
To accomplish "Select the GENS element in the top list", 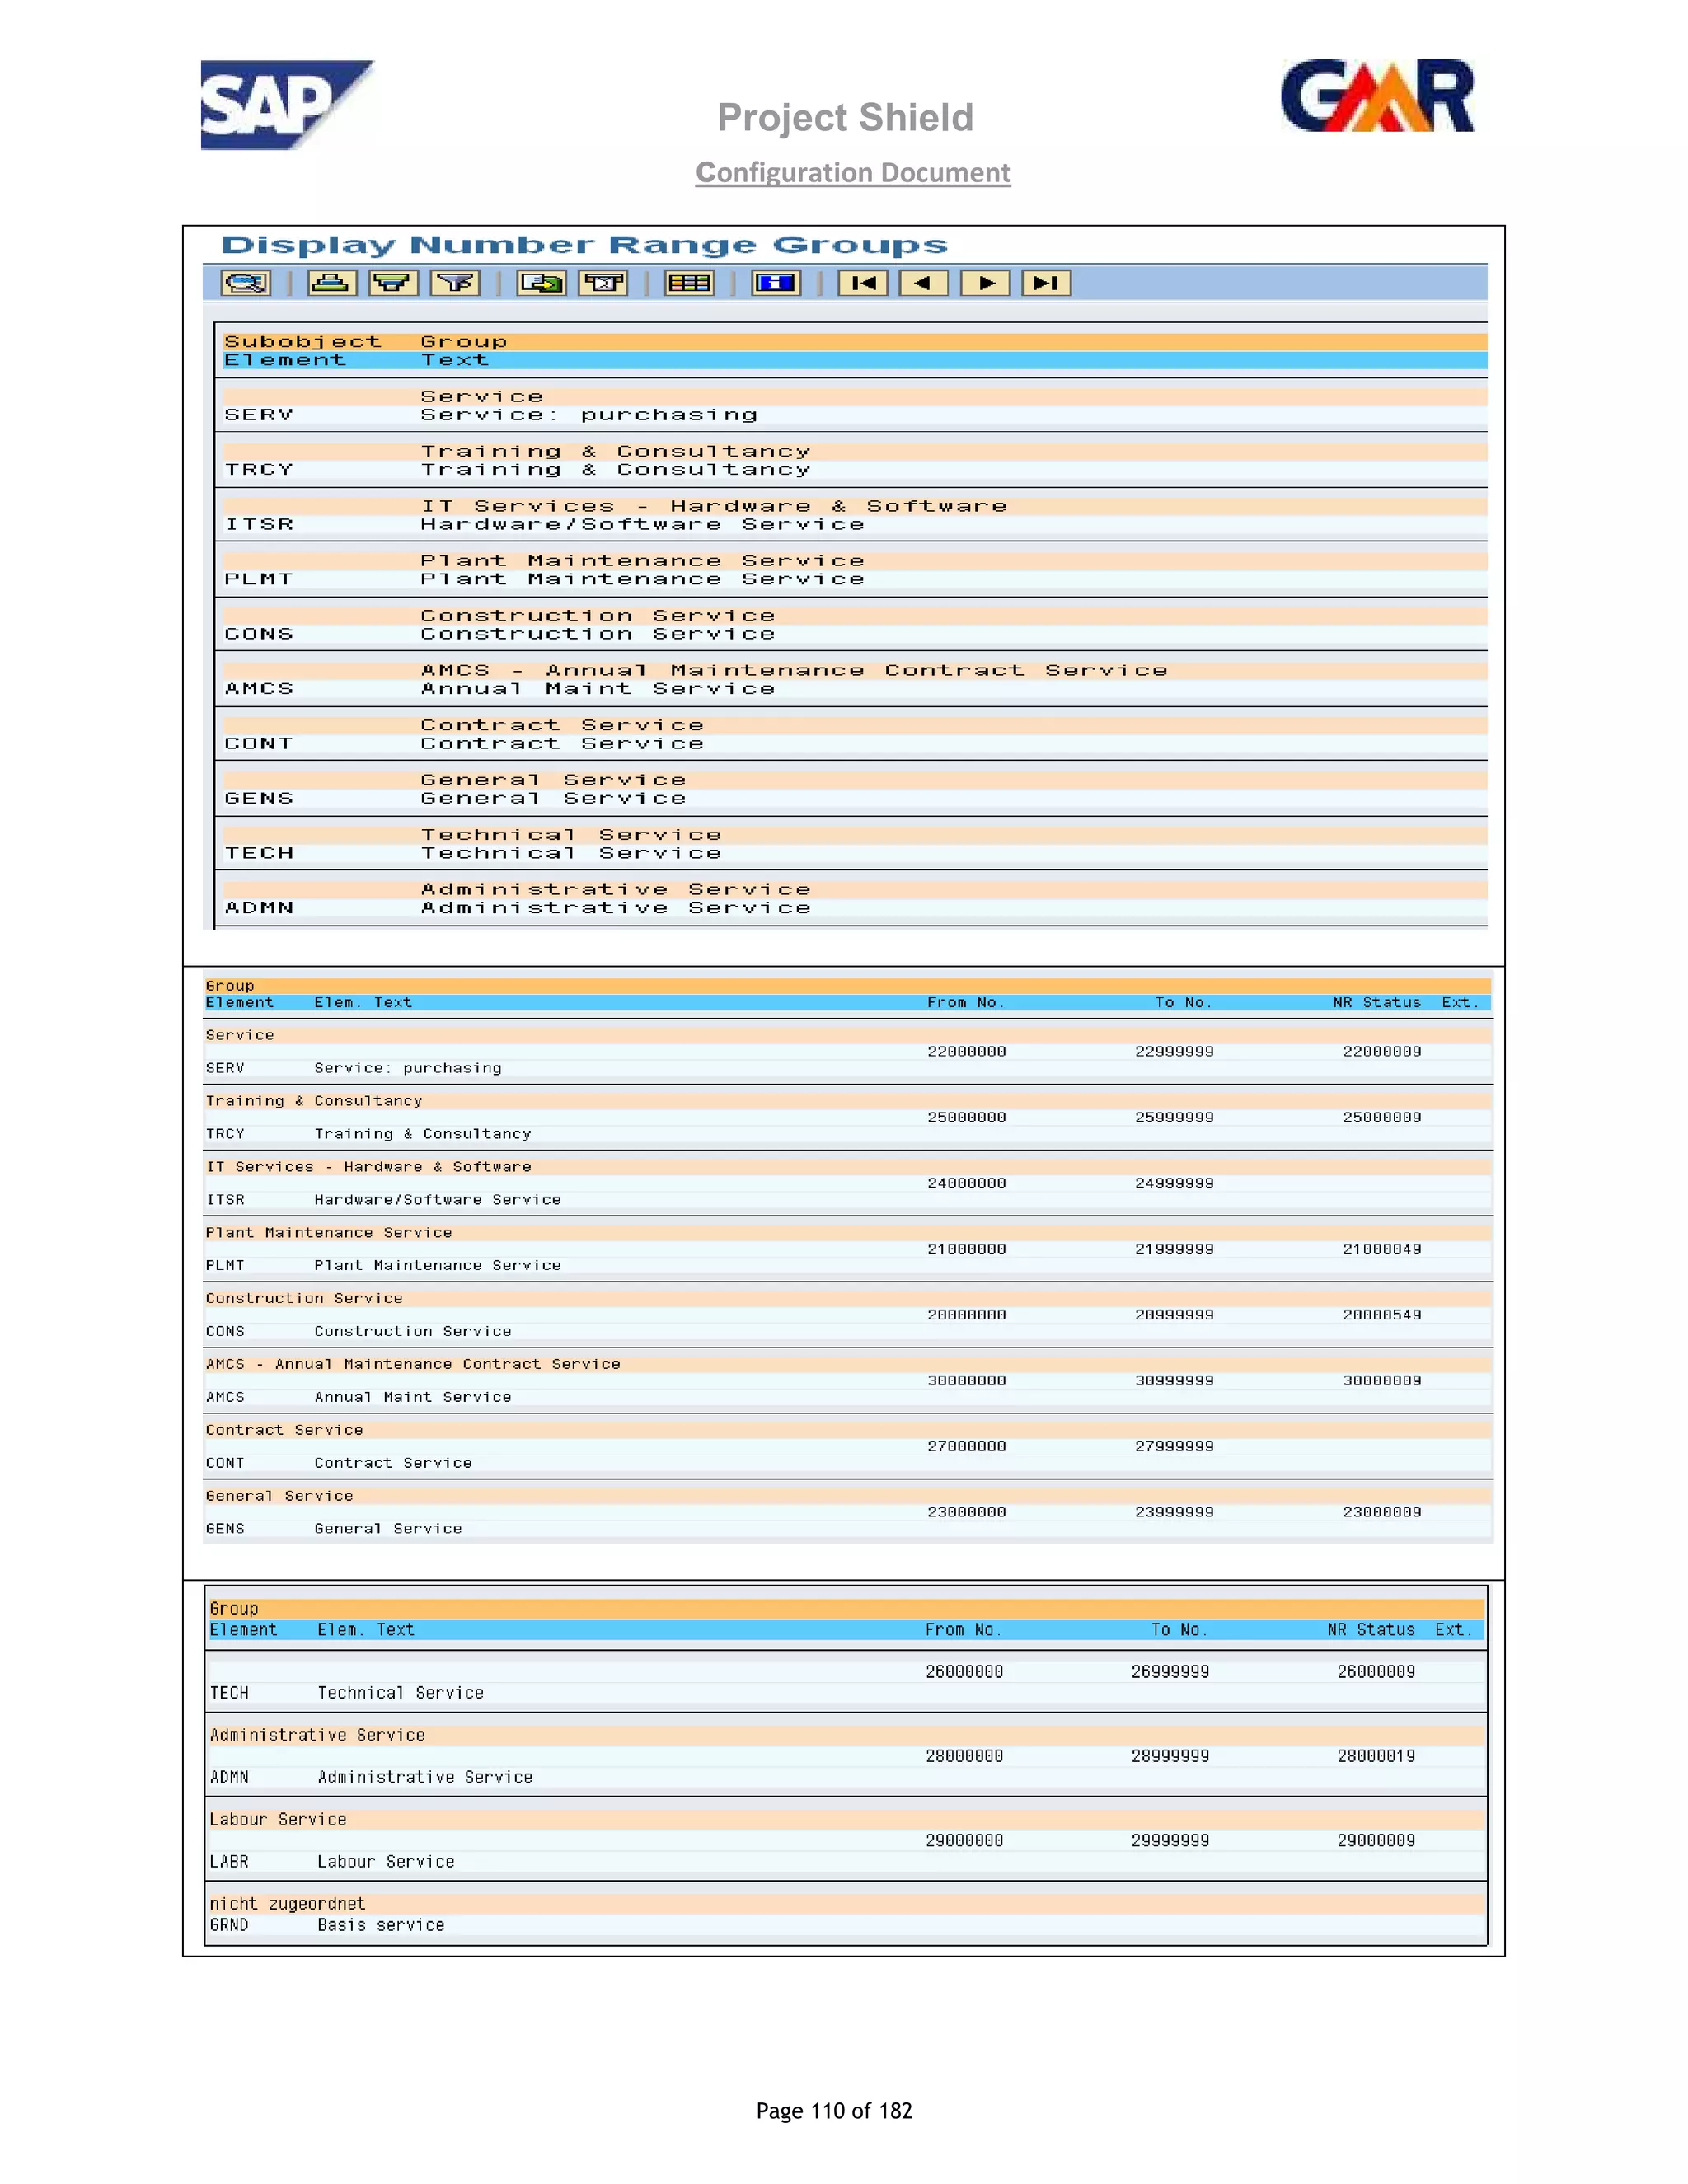I will coord(259,798).
